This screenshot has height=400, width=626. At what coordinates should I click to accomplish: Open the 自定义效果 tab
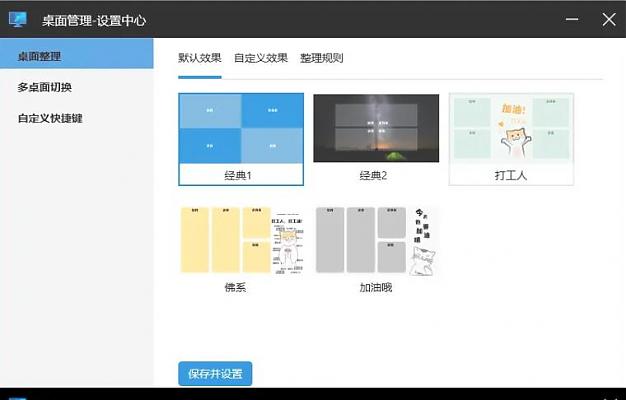[x=260, y=58]
